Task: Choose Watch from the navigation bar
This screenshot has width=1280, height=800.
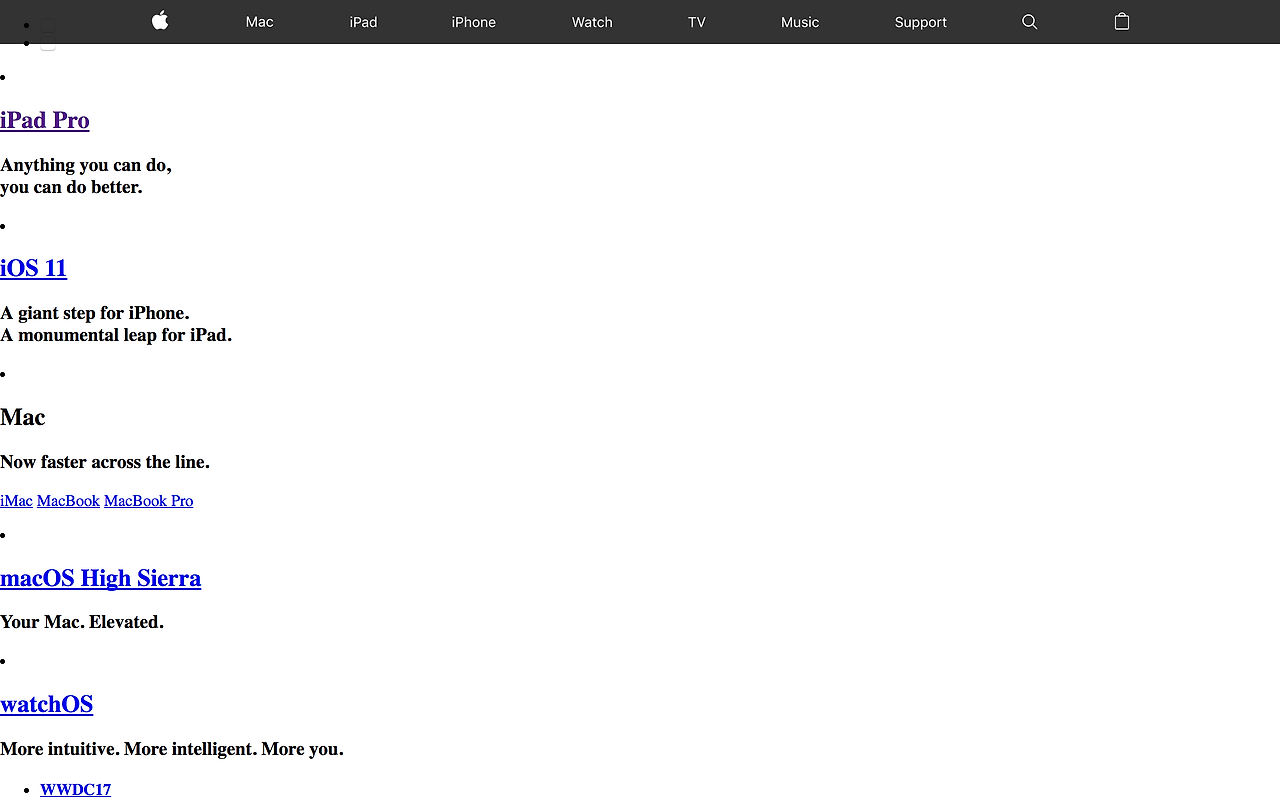Action: click(592, 22)
